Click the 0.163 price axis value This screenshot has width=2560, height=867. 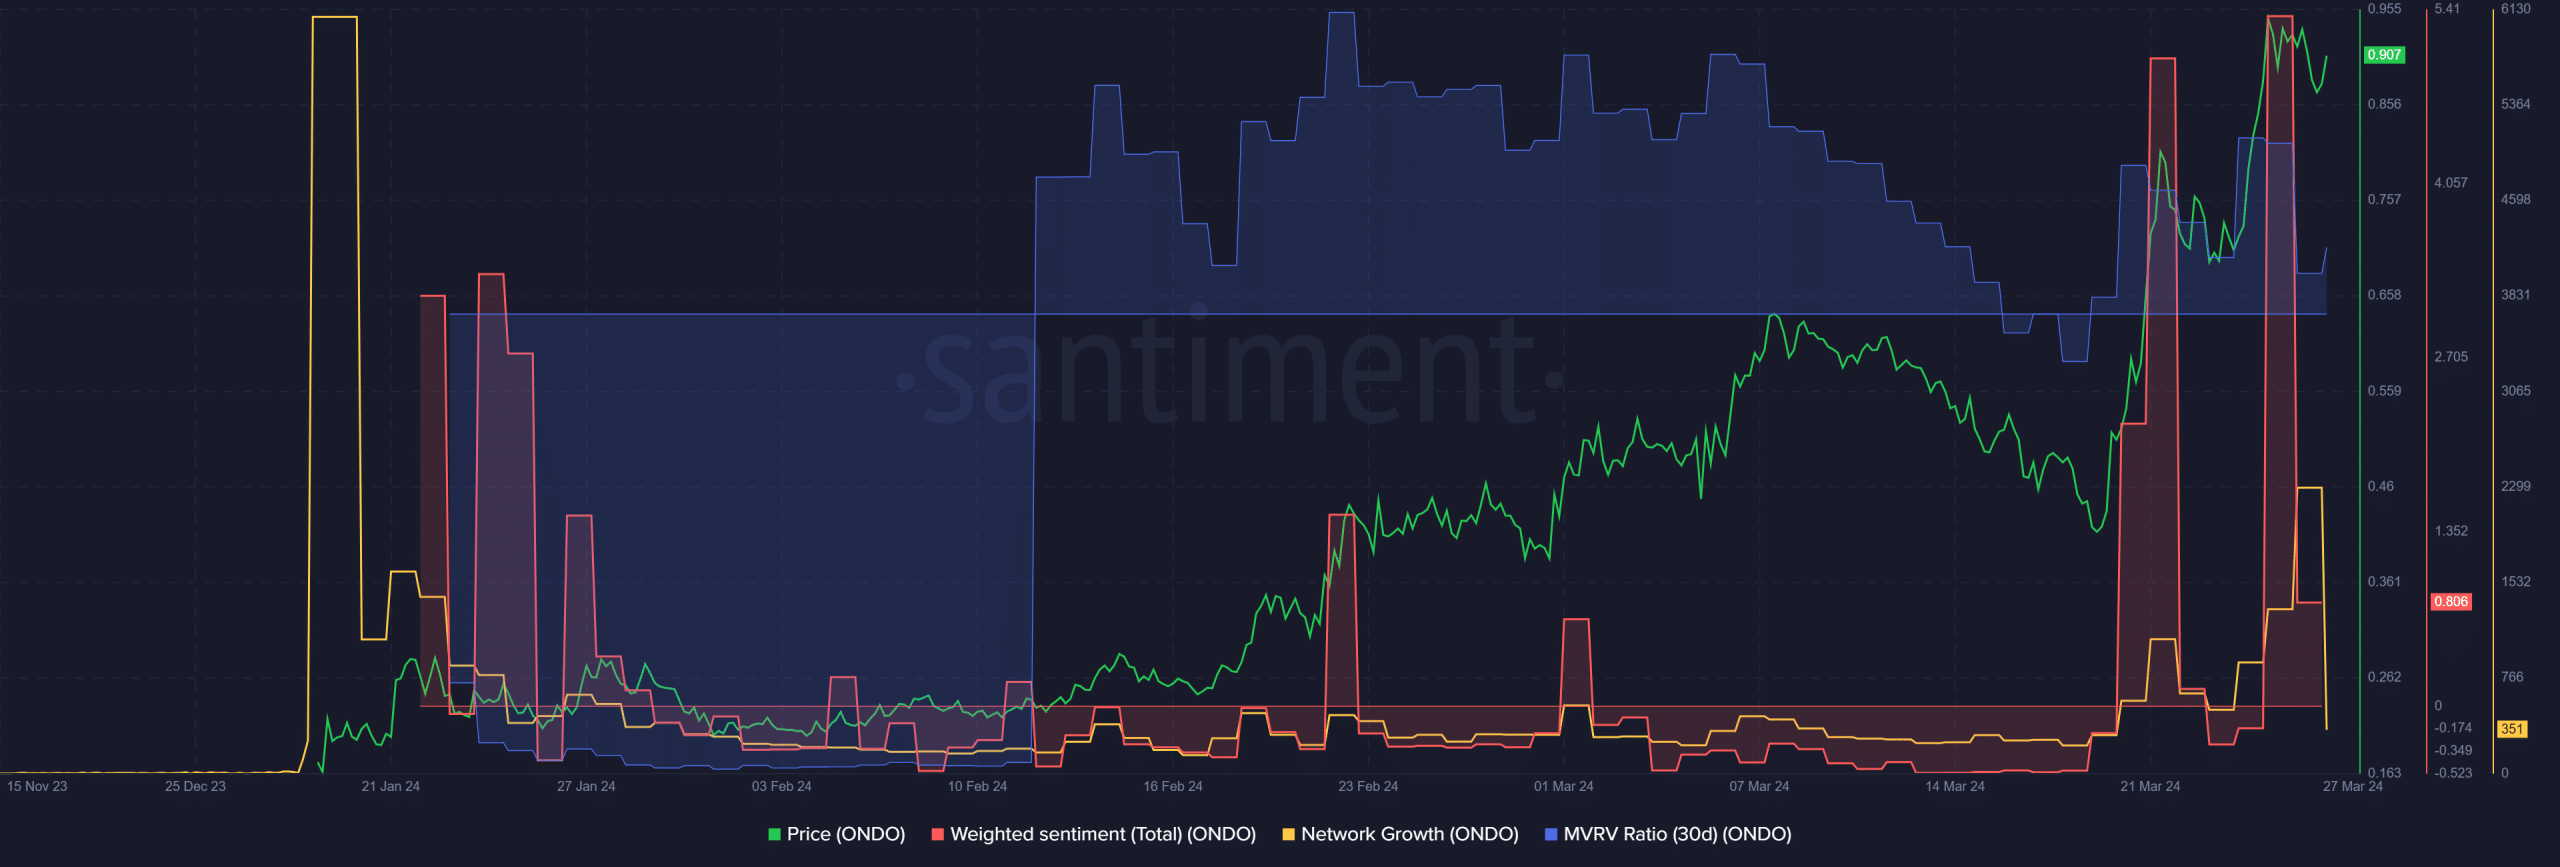tap(2384, 773)
